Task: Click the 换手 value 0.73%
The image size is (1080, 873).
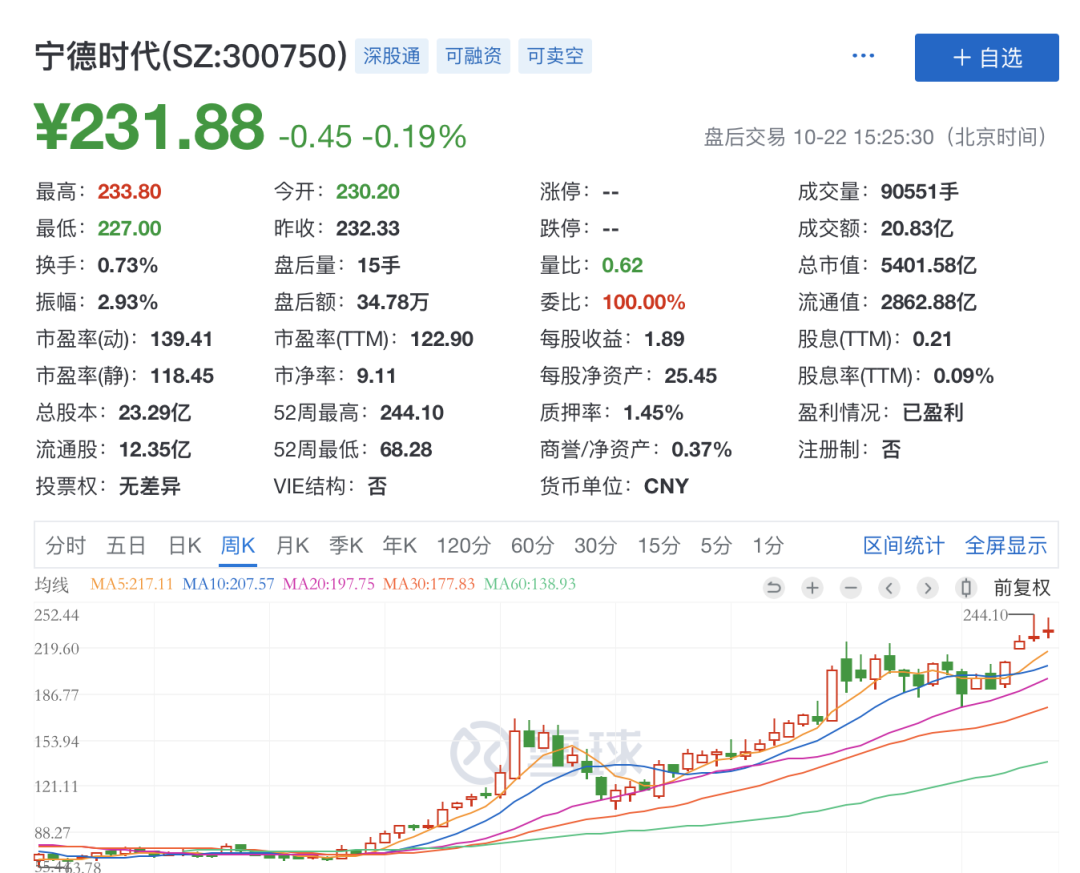Action: point(128,265)
